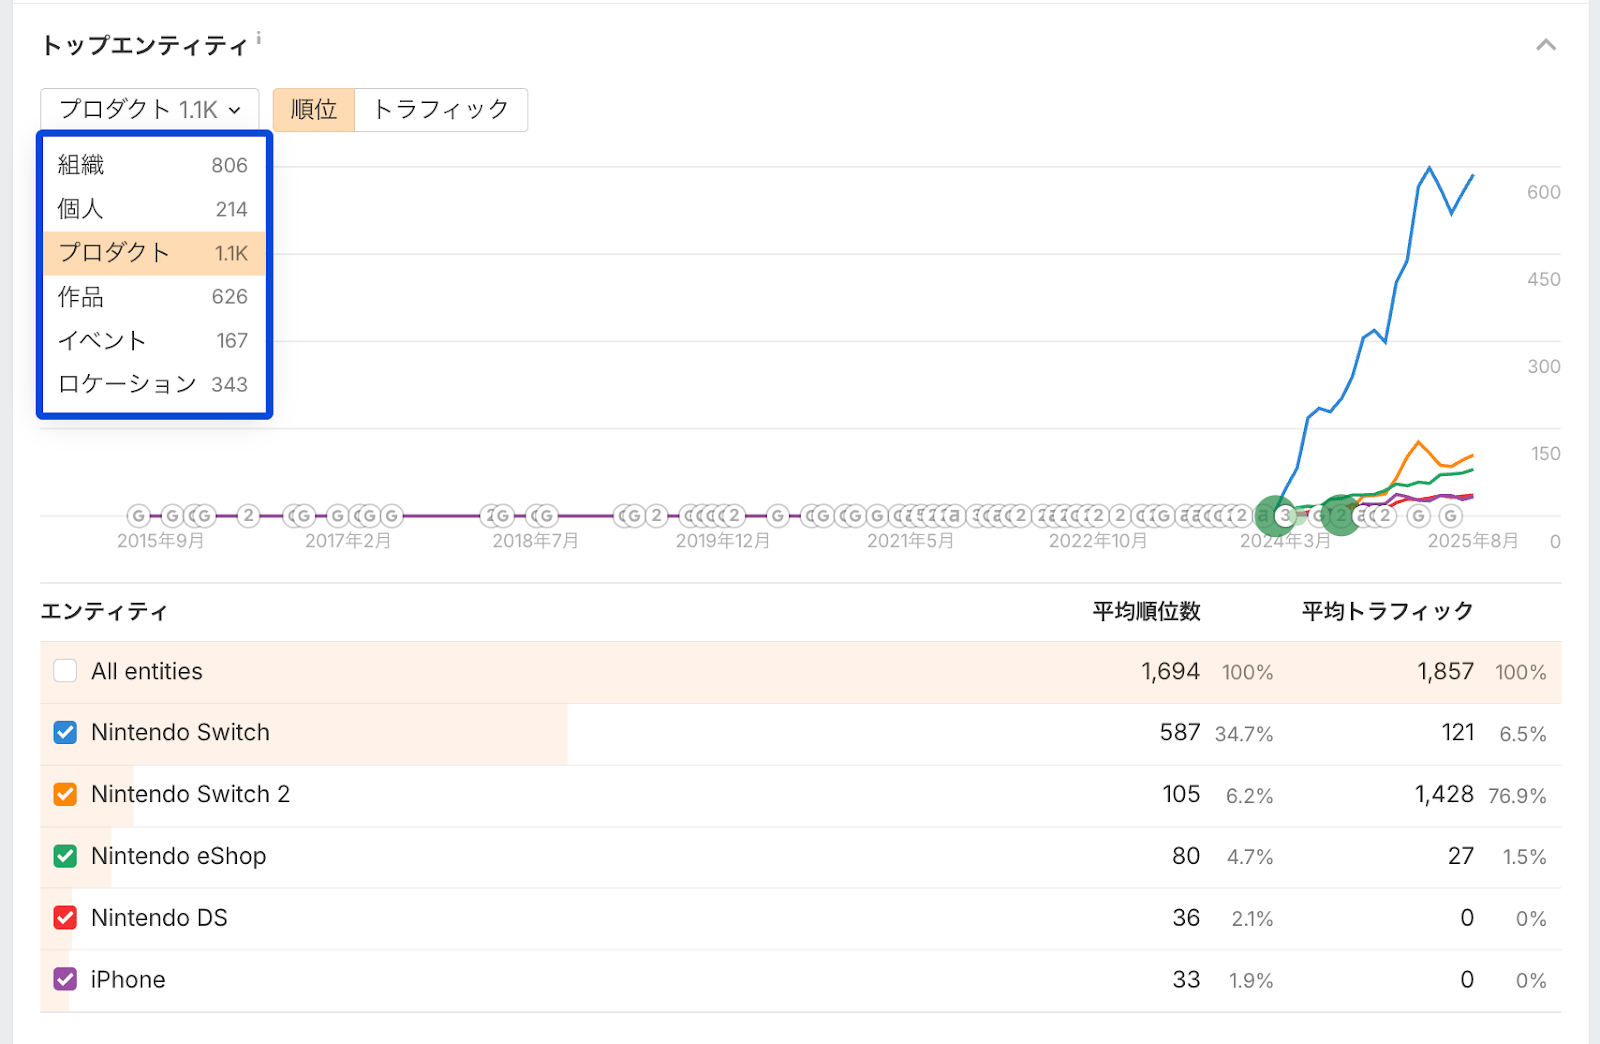The height and width of the screenshot is (1044, 1600).
Task: Pick イベント from the dropdown
Action: point(153,341)
